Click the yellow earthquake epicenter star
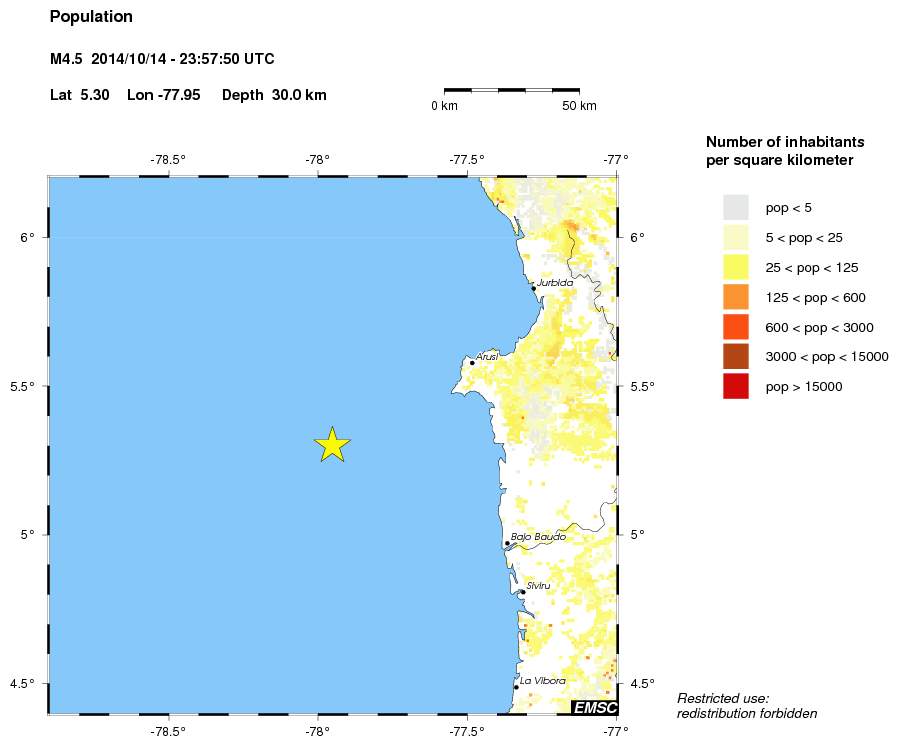 pos(333,444)
